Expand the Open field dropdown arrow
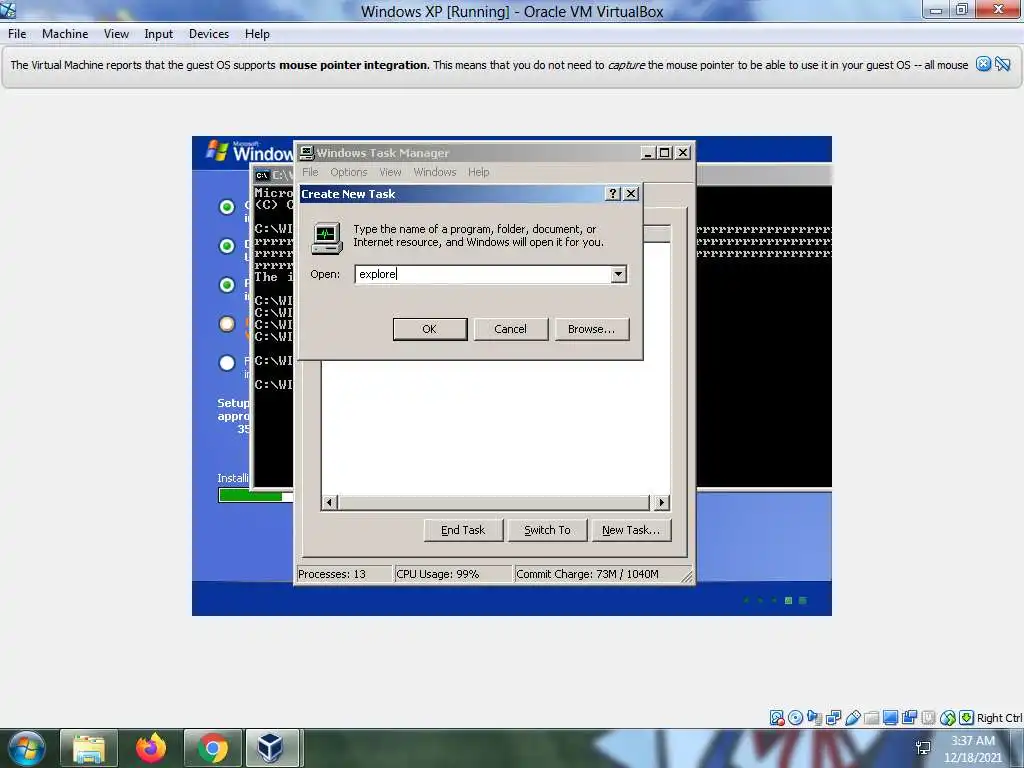Screen dimensions: 1024x768 click(x=618, y=274)
